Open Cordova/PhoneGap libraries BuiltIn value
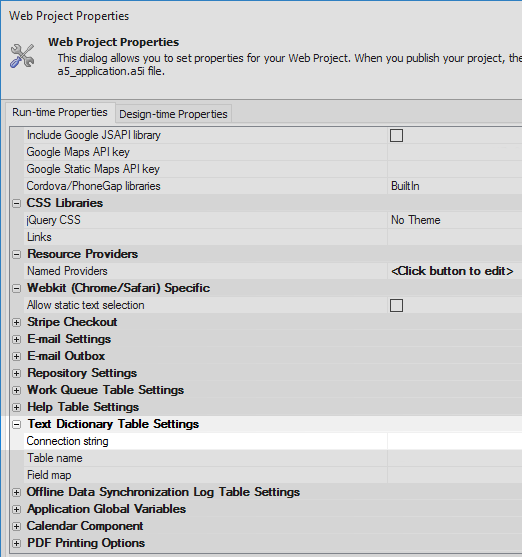The image size is (522, 557). pyautogui.click(x=454, y=186)
